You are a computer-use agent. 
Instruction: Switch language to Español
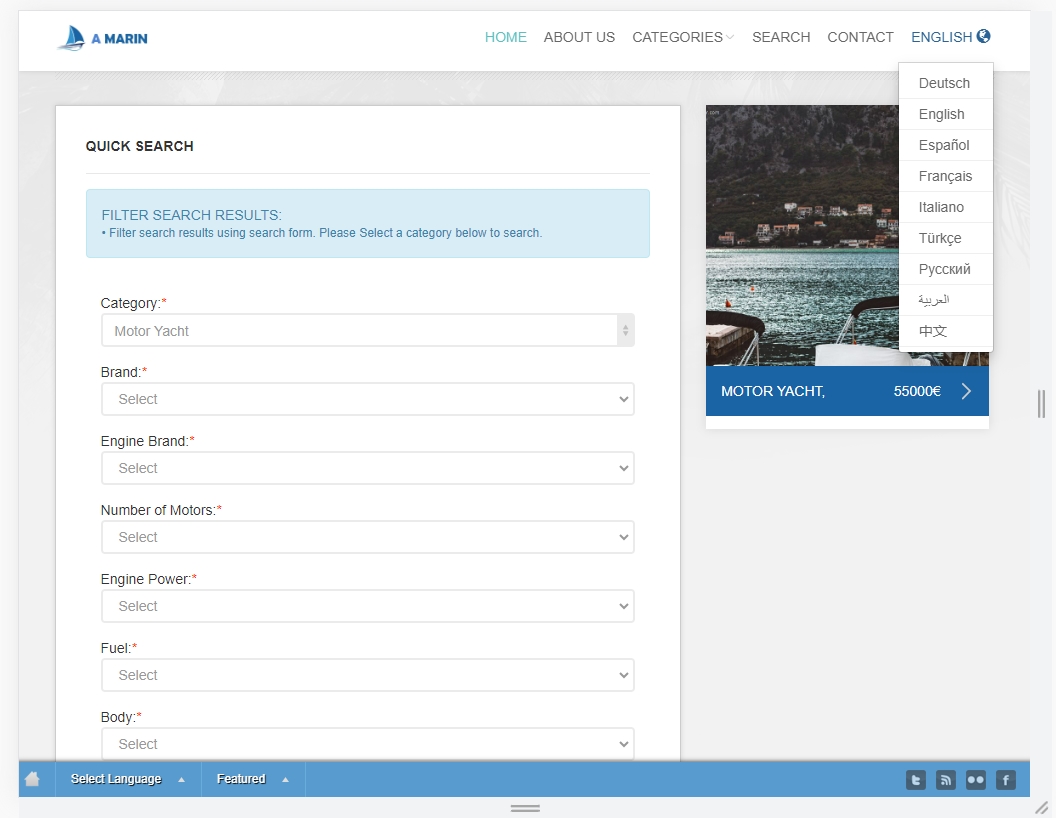pyautogui.click(x=946, y=145)
